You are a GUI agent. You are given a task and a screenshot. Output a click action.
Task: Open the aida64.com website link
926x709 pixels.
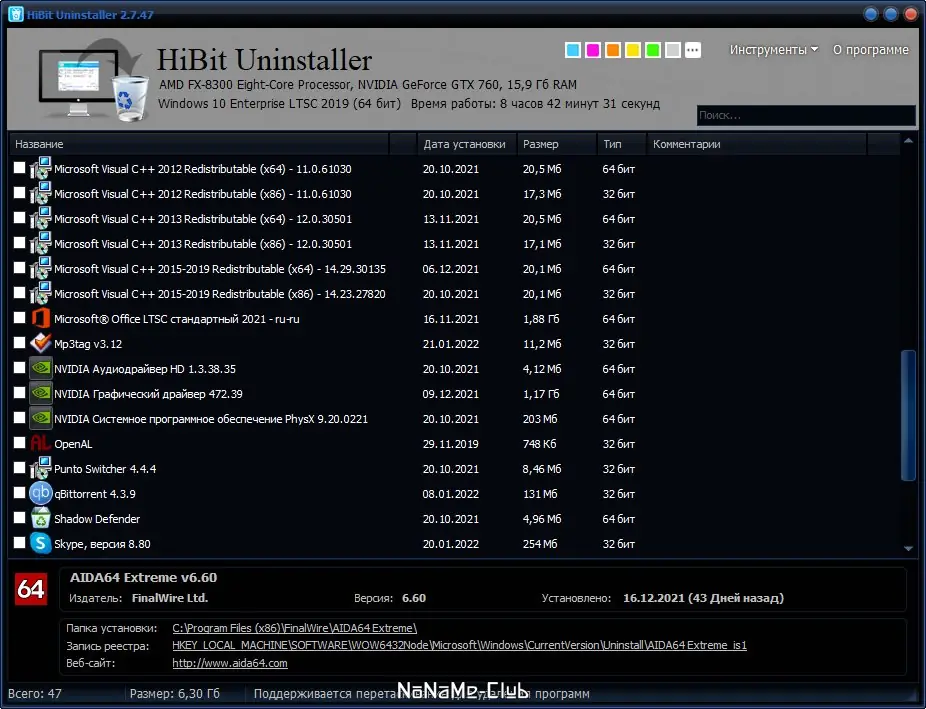(230, 663)
